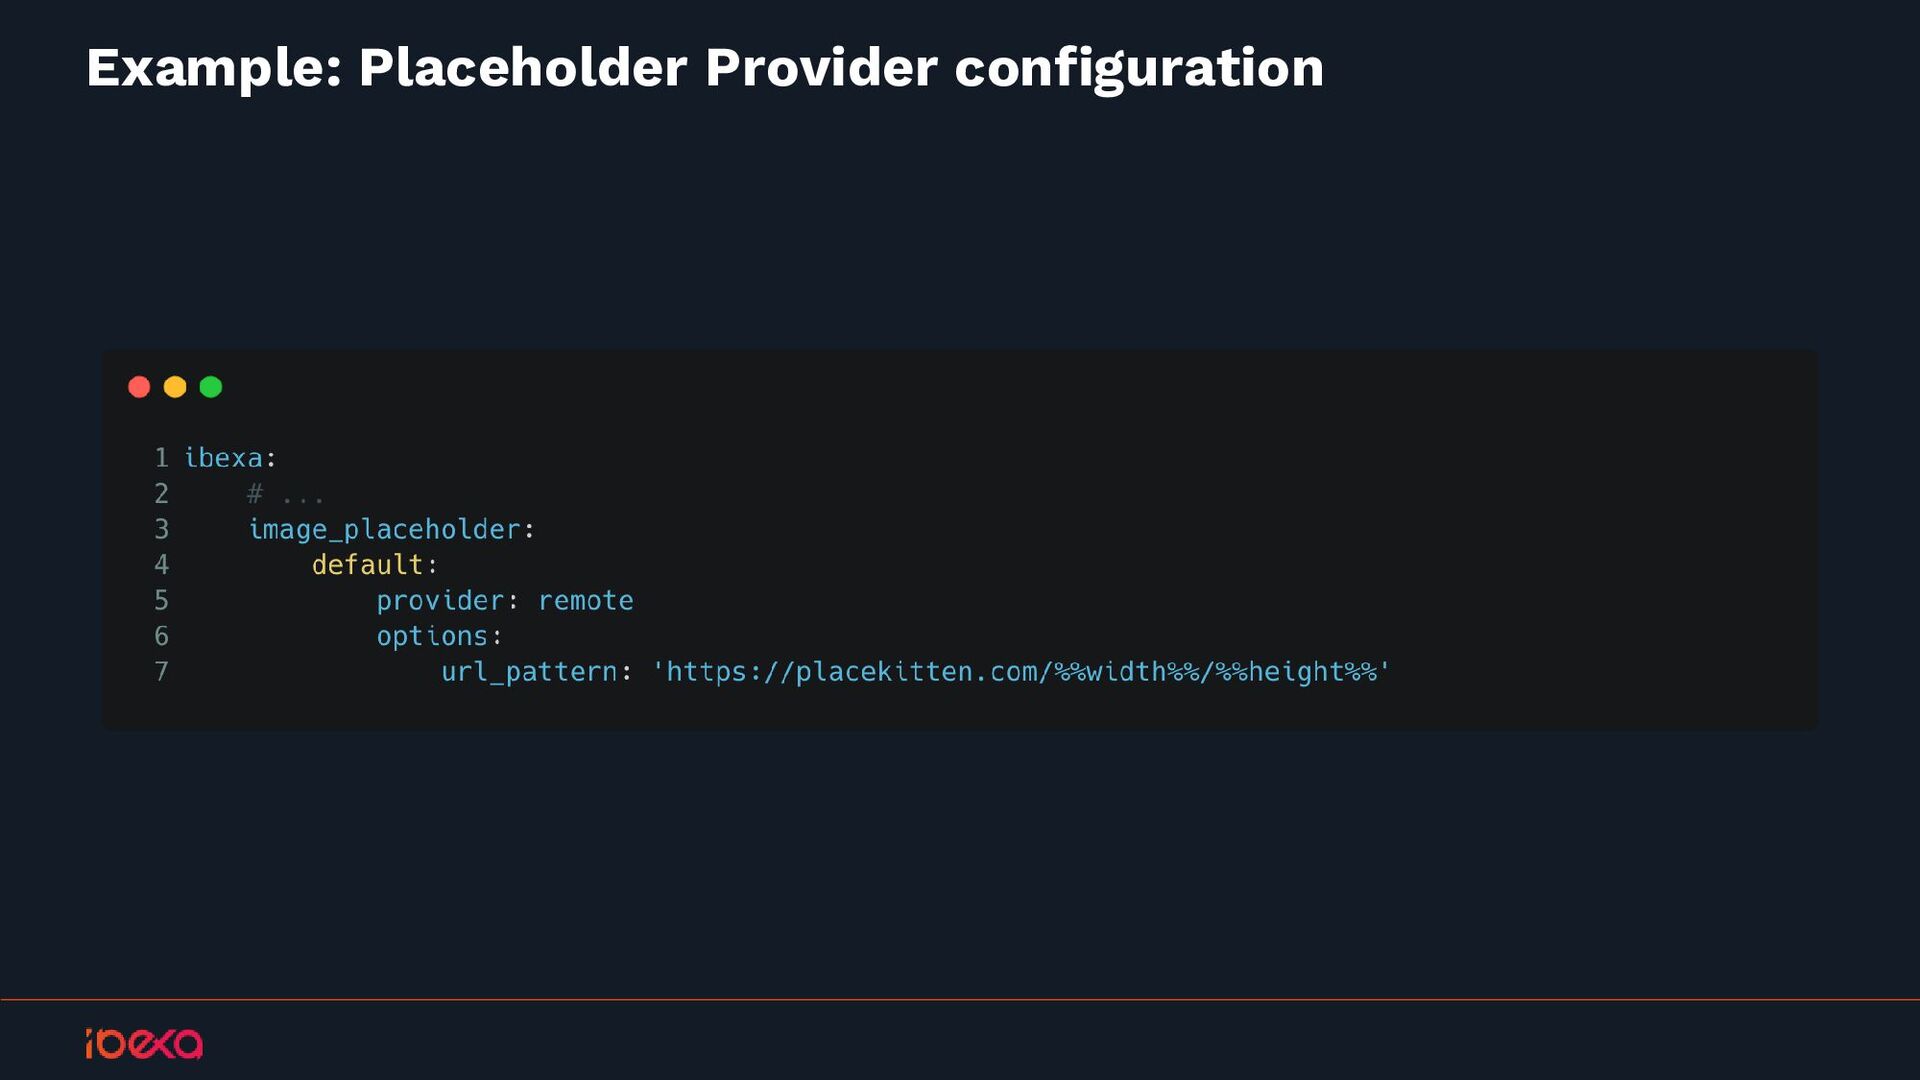Click the 'url_pattern' key on line 7
The image size is (1920, 1080).
click(529, 672)
